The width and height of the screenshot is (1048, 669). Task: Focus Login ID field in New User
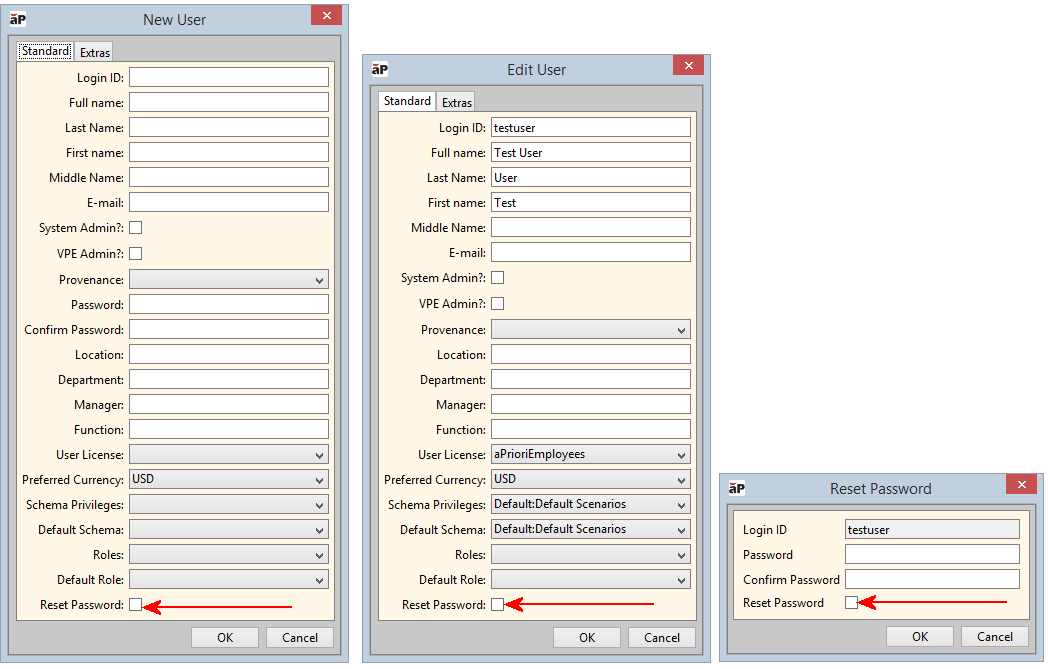tap(228, 77)
